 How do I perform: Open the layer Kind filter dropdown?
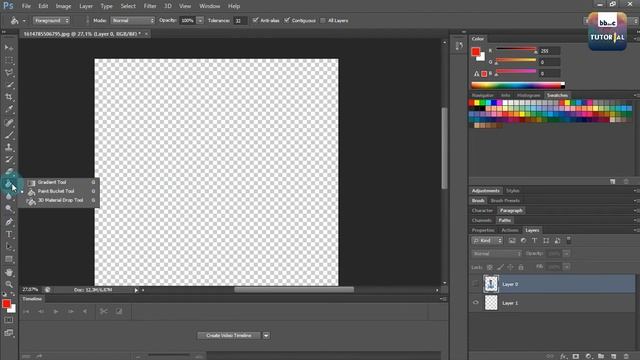(x=487, y=241)
